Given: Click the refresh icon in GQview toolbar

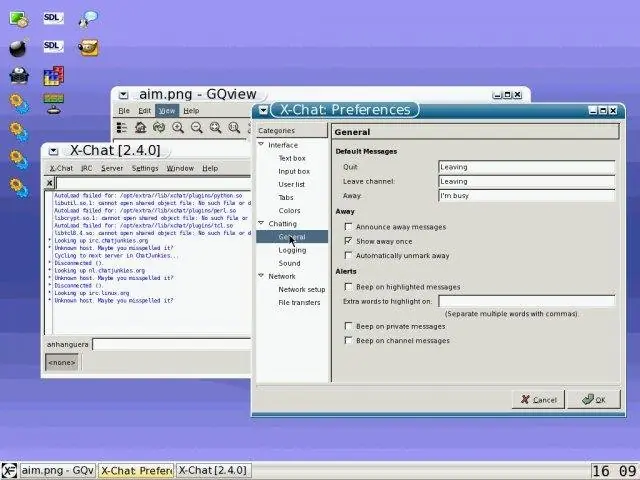Looking at the screenshot, I should coord(159,128).
